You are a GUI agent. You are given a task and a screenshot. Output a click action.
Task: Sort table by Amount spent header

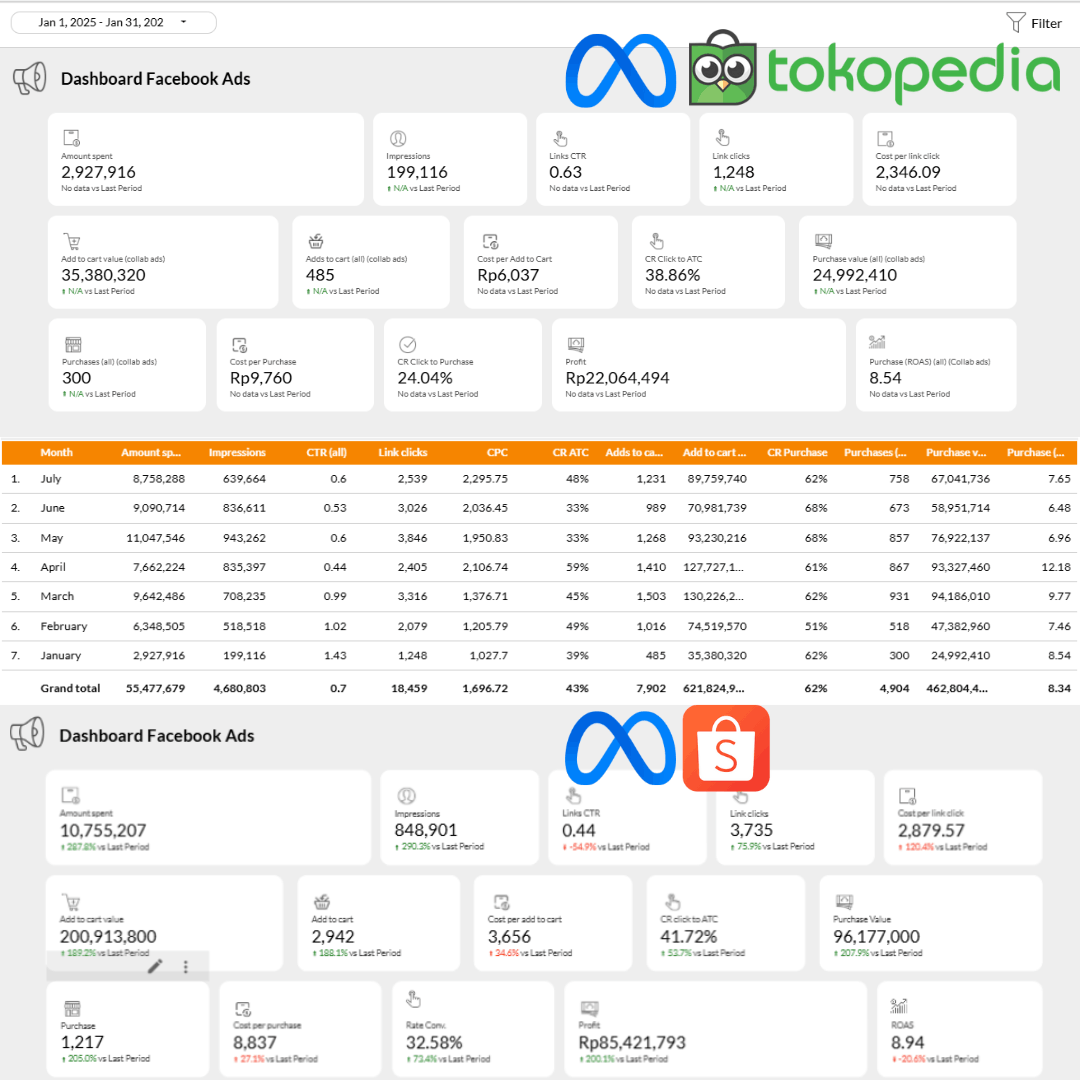(x=151, y=453)
